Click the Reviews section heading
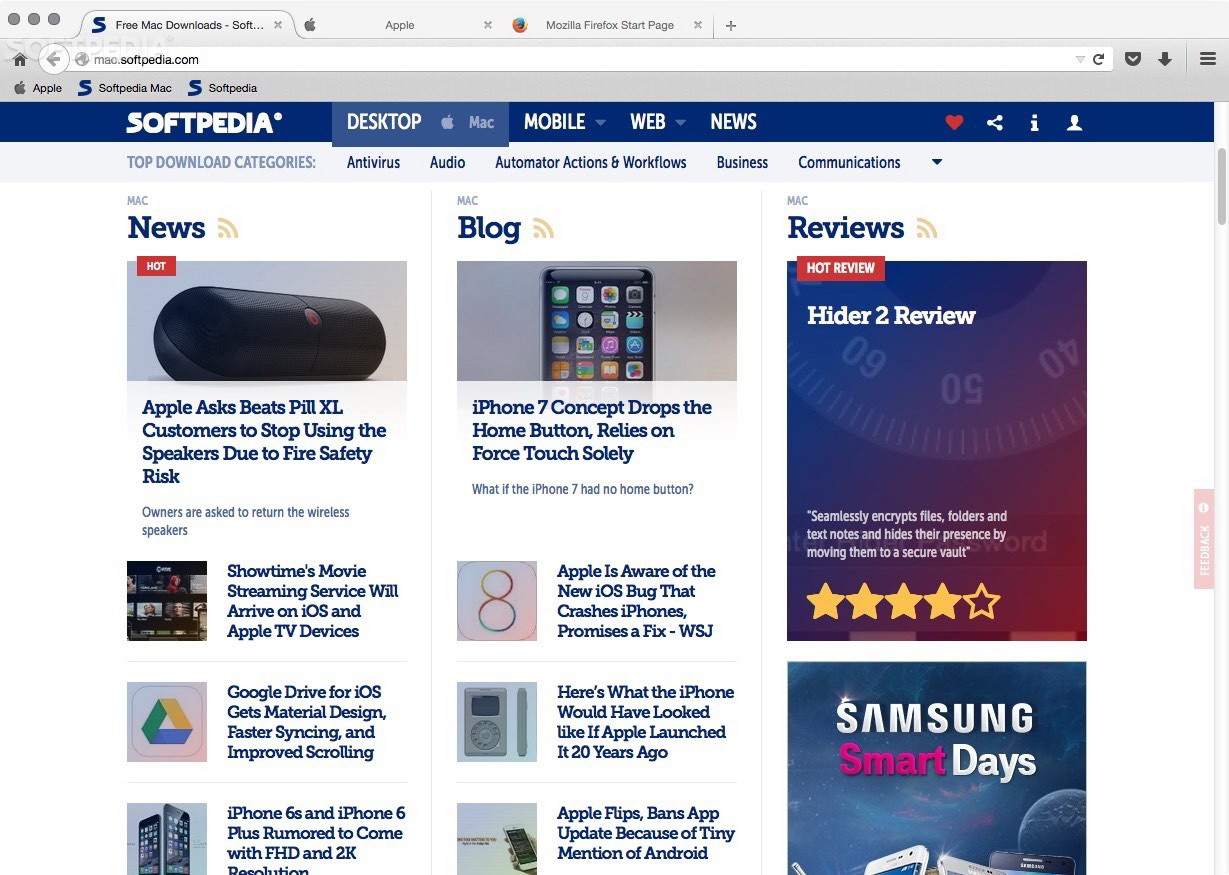This screenshot has width=1229, height=875. 846,228
